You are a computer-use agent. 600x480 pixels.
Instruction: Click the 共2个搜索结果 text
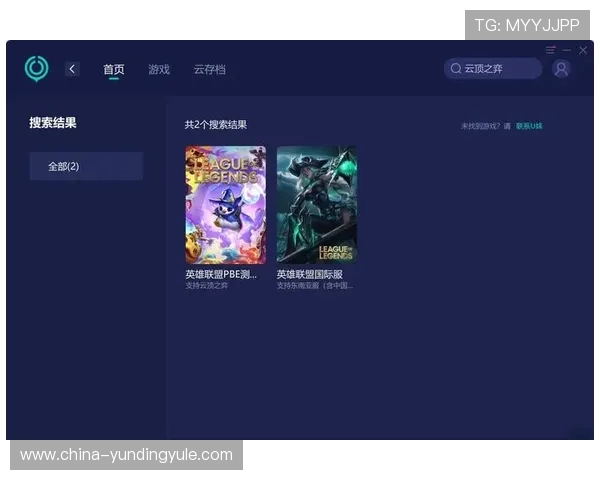(x=216, y=124)
